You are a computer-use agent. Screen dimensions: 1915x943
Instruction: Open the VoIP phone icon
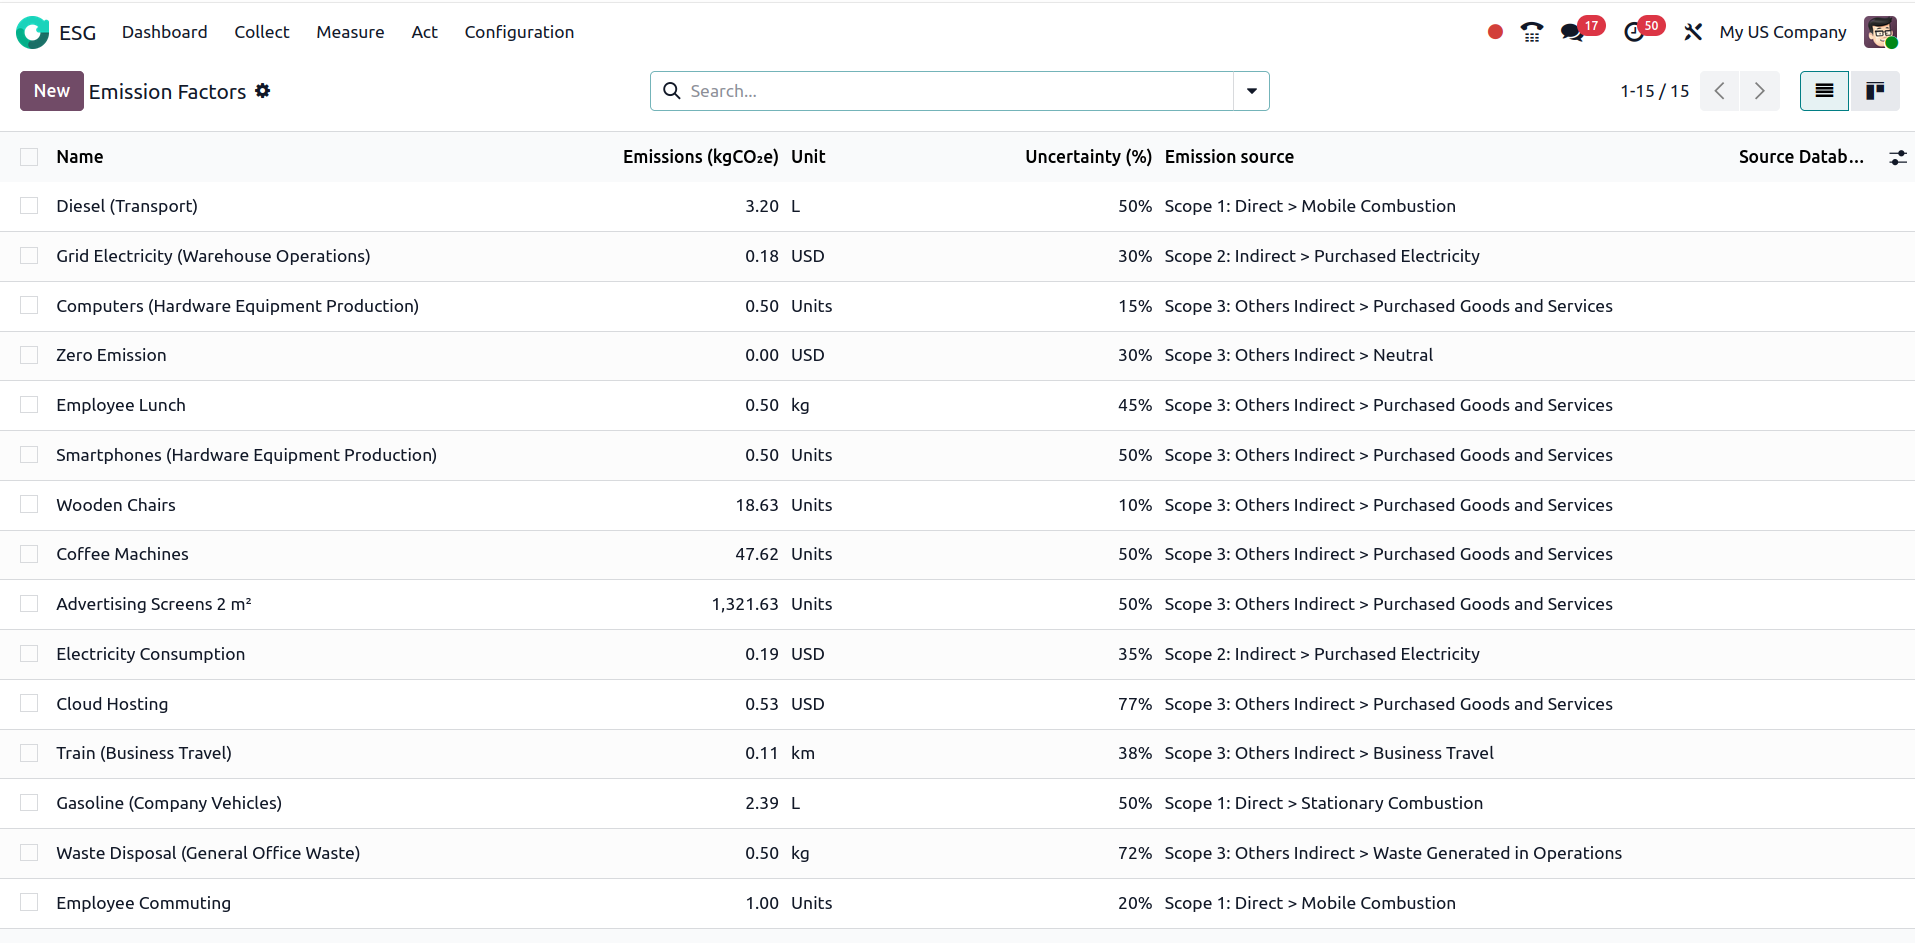(x=1531, y=32)
